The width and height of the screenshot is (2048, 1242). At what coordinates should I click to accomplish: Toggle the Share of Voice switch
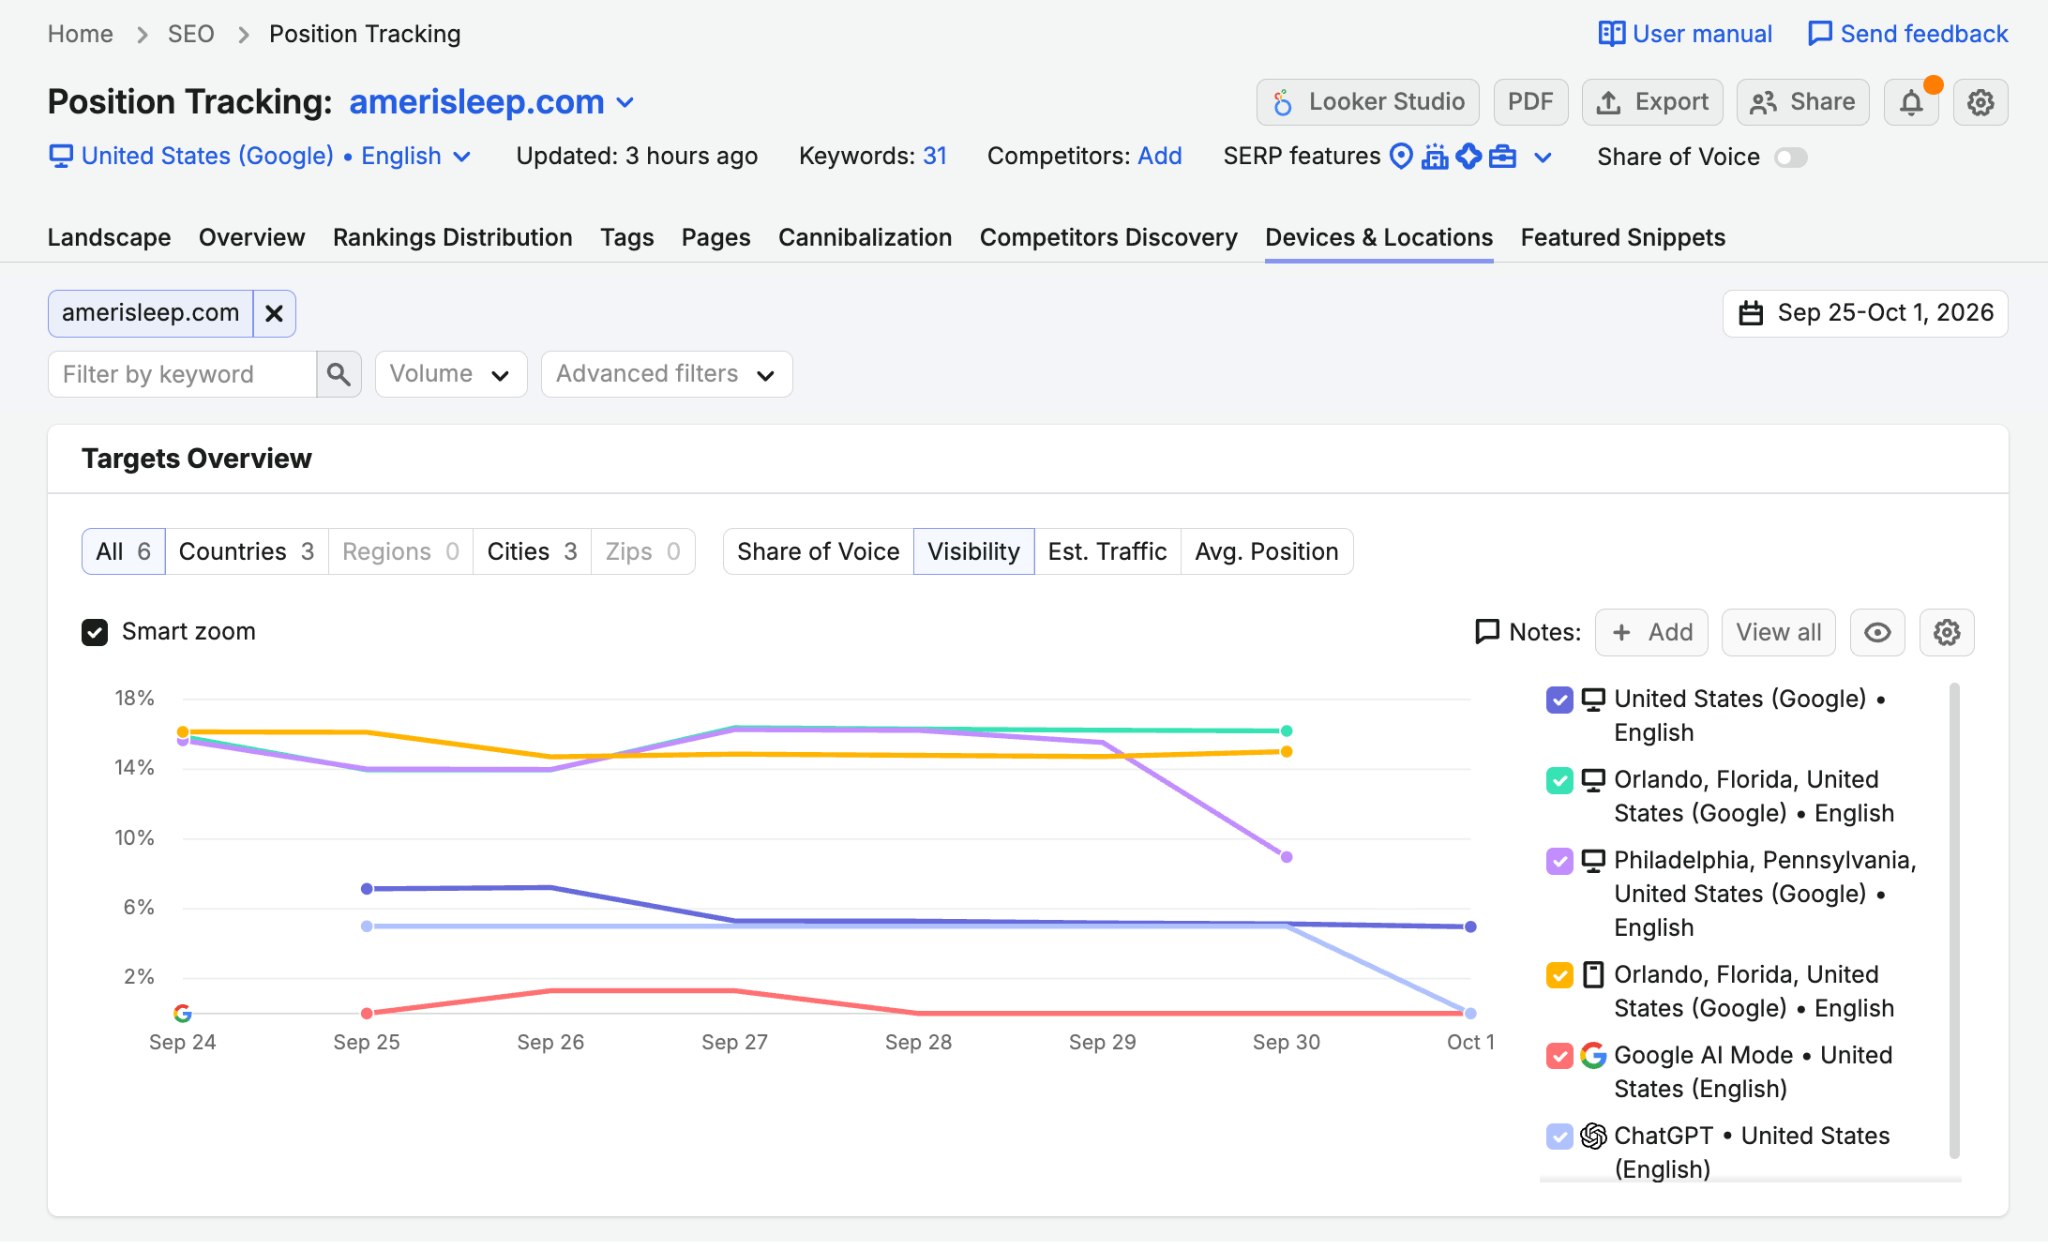(x=1791, y=157)
